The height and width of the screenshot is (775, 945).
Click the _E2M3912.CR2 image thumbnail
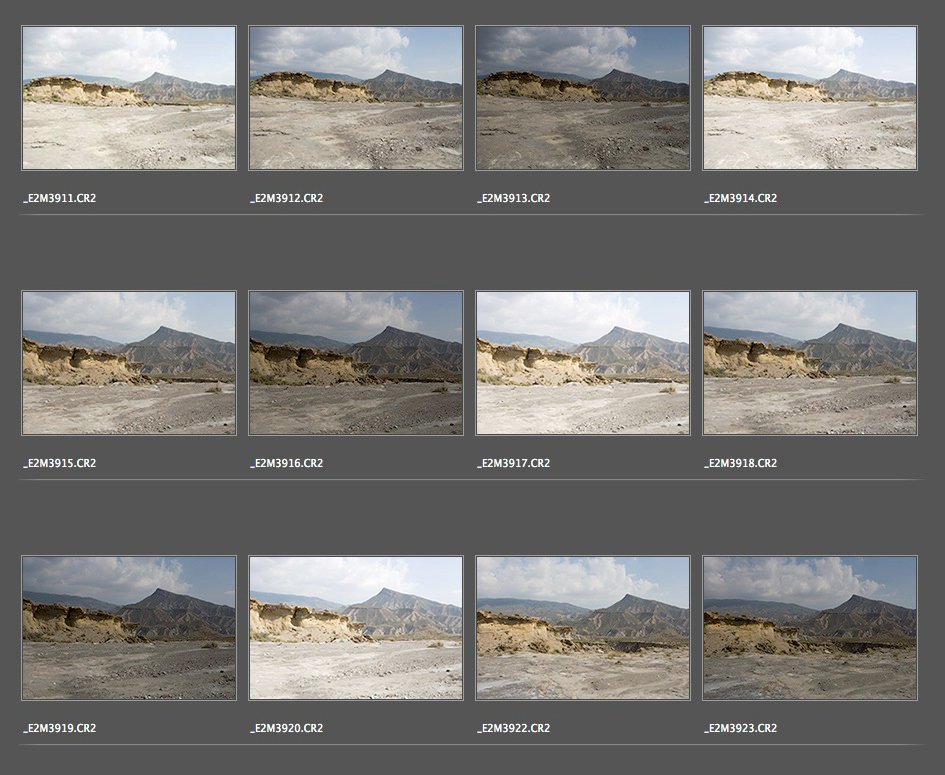356,98
